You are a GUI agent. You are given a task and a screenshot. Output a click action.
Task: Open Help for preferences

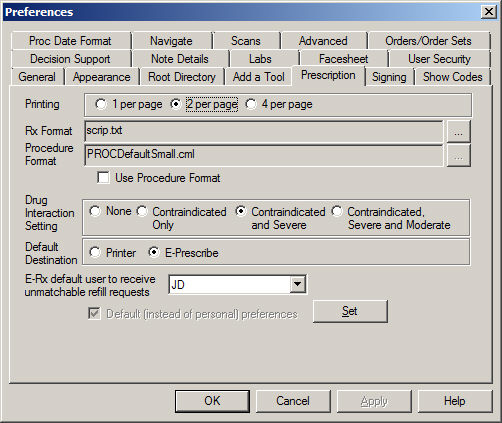(455, 401)
